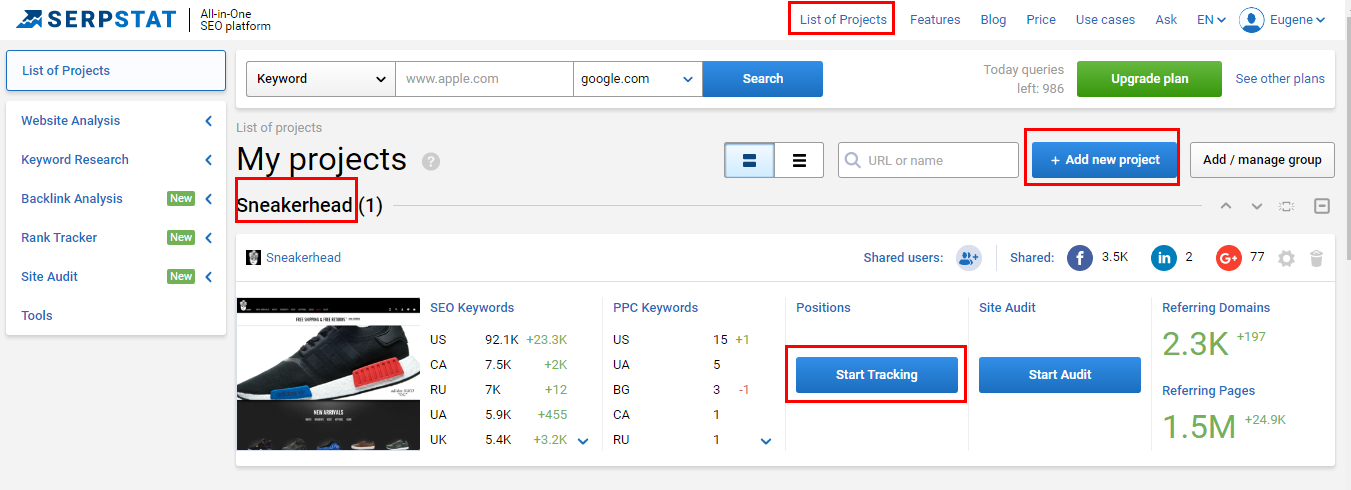This screenshot has width=1351, height=490.
Task: Go to the Blog page
Action: [x=994, y=20]
